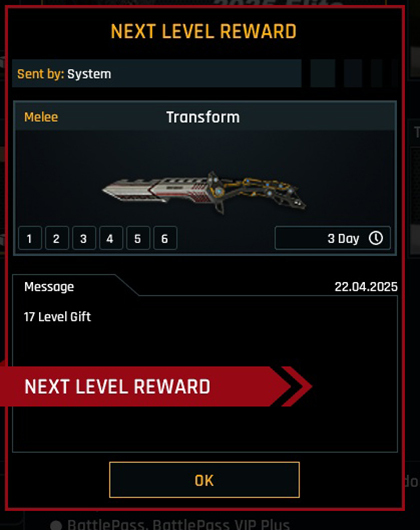Screen dimensions: 420x530
Task: Select the Message tab
Action: point(49,287)
